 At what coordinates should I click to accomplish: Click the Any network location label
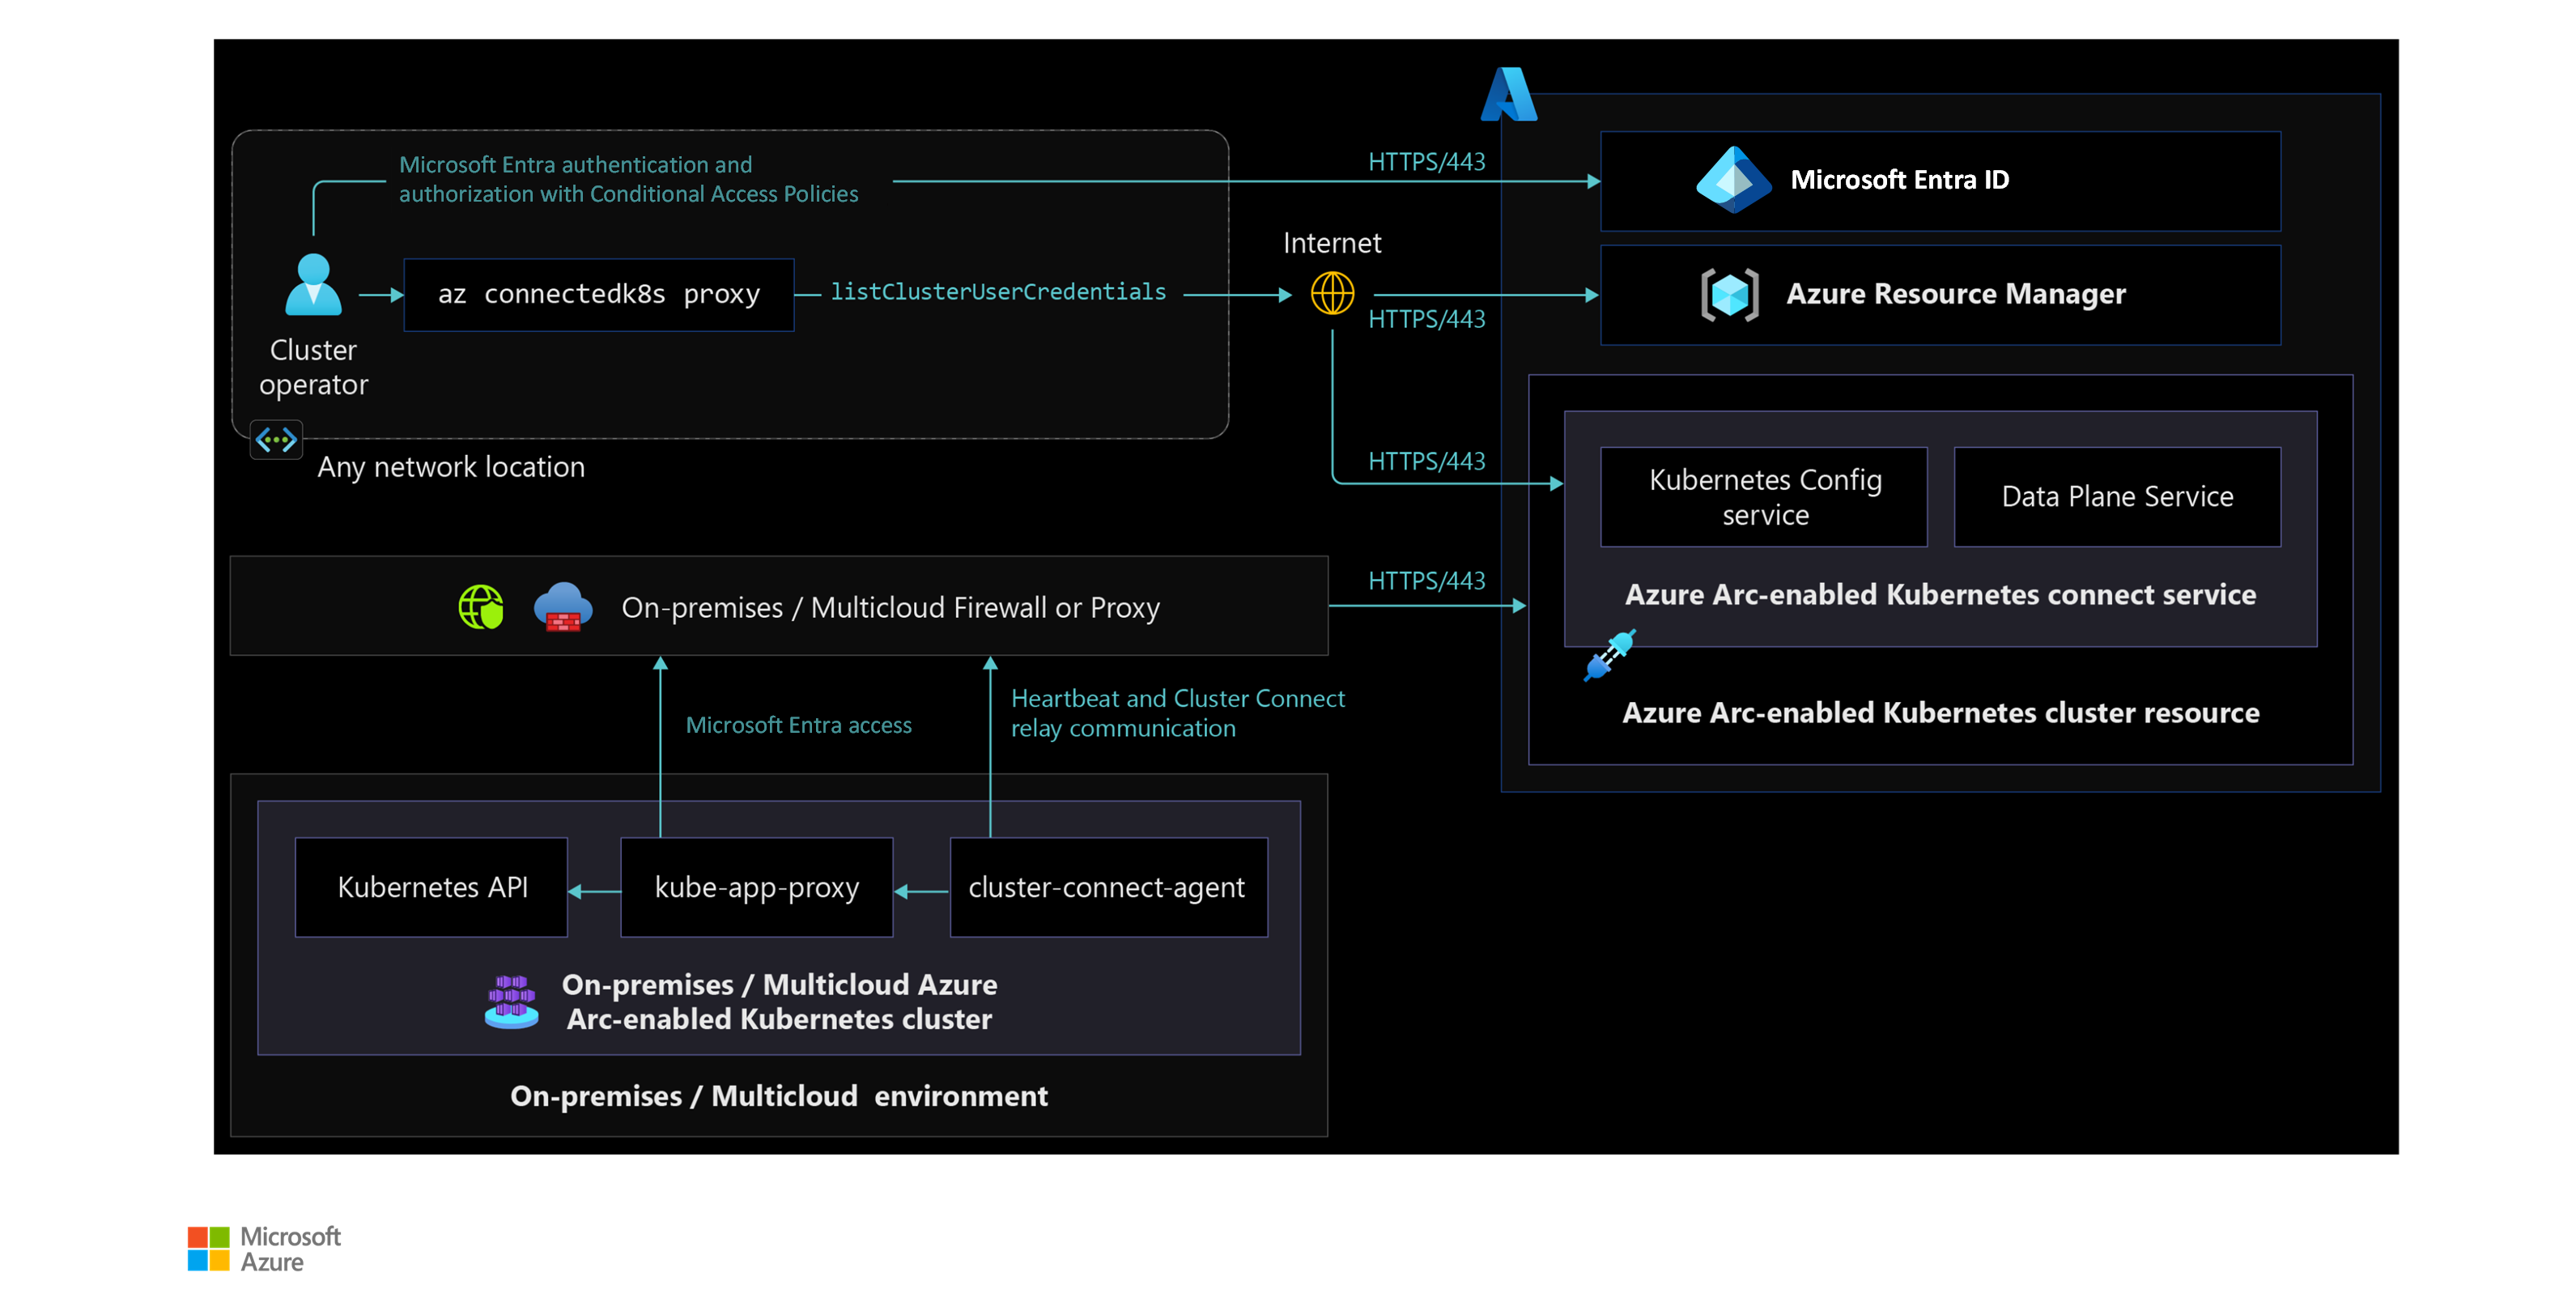click(x=451, y=467)
